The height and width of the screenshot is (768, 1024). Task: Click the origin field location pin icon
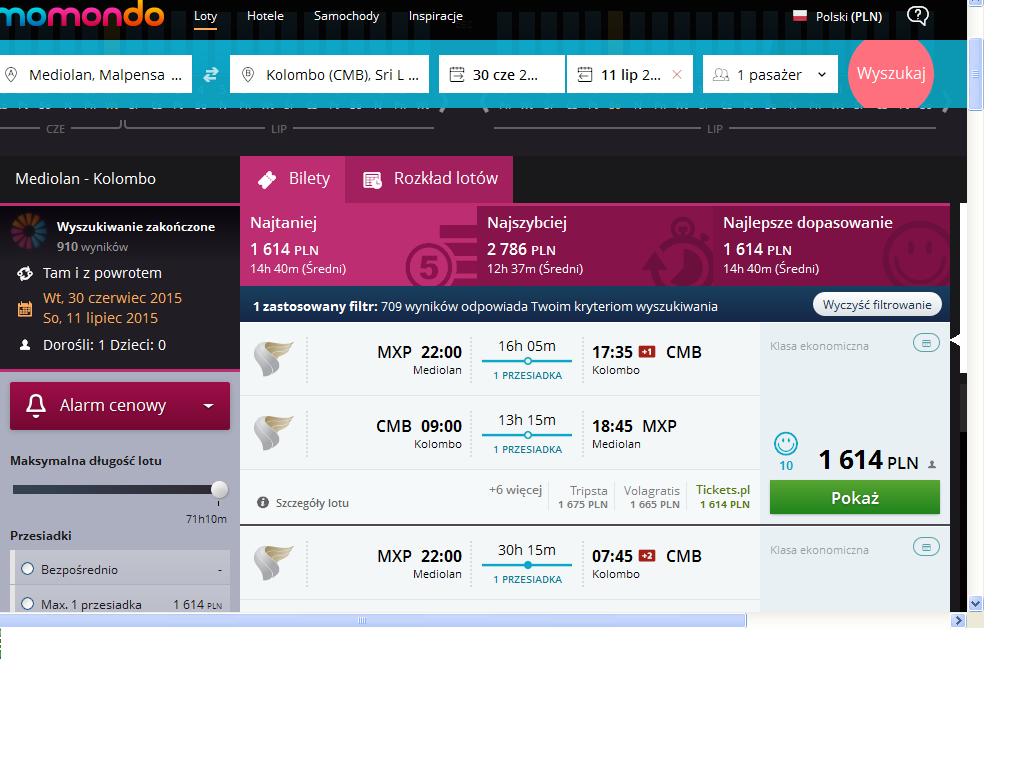(x=10, y=74)
